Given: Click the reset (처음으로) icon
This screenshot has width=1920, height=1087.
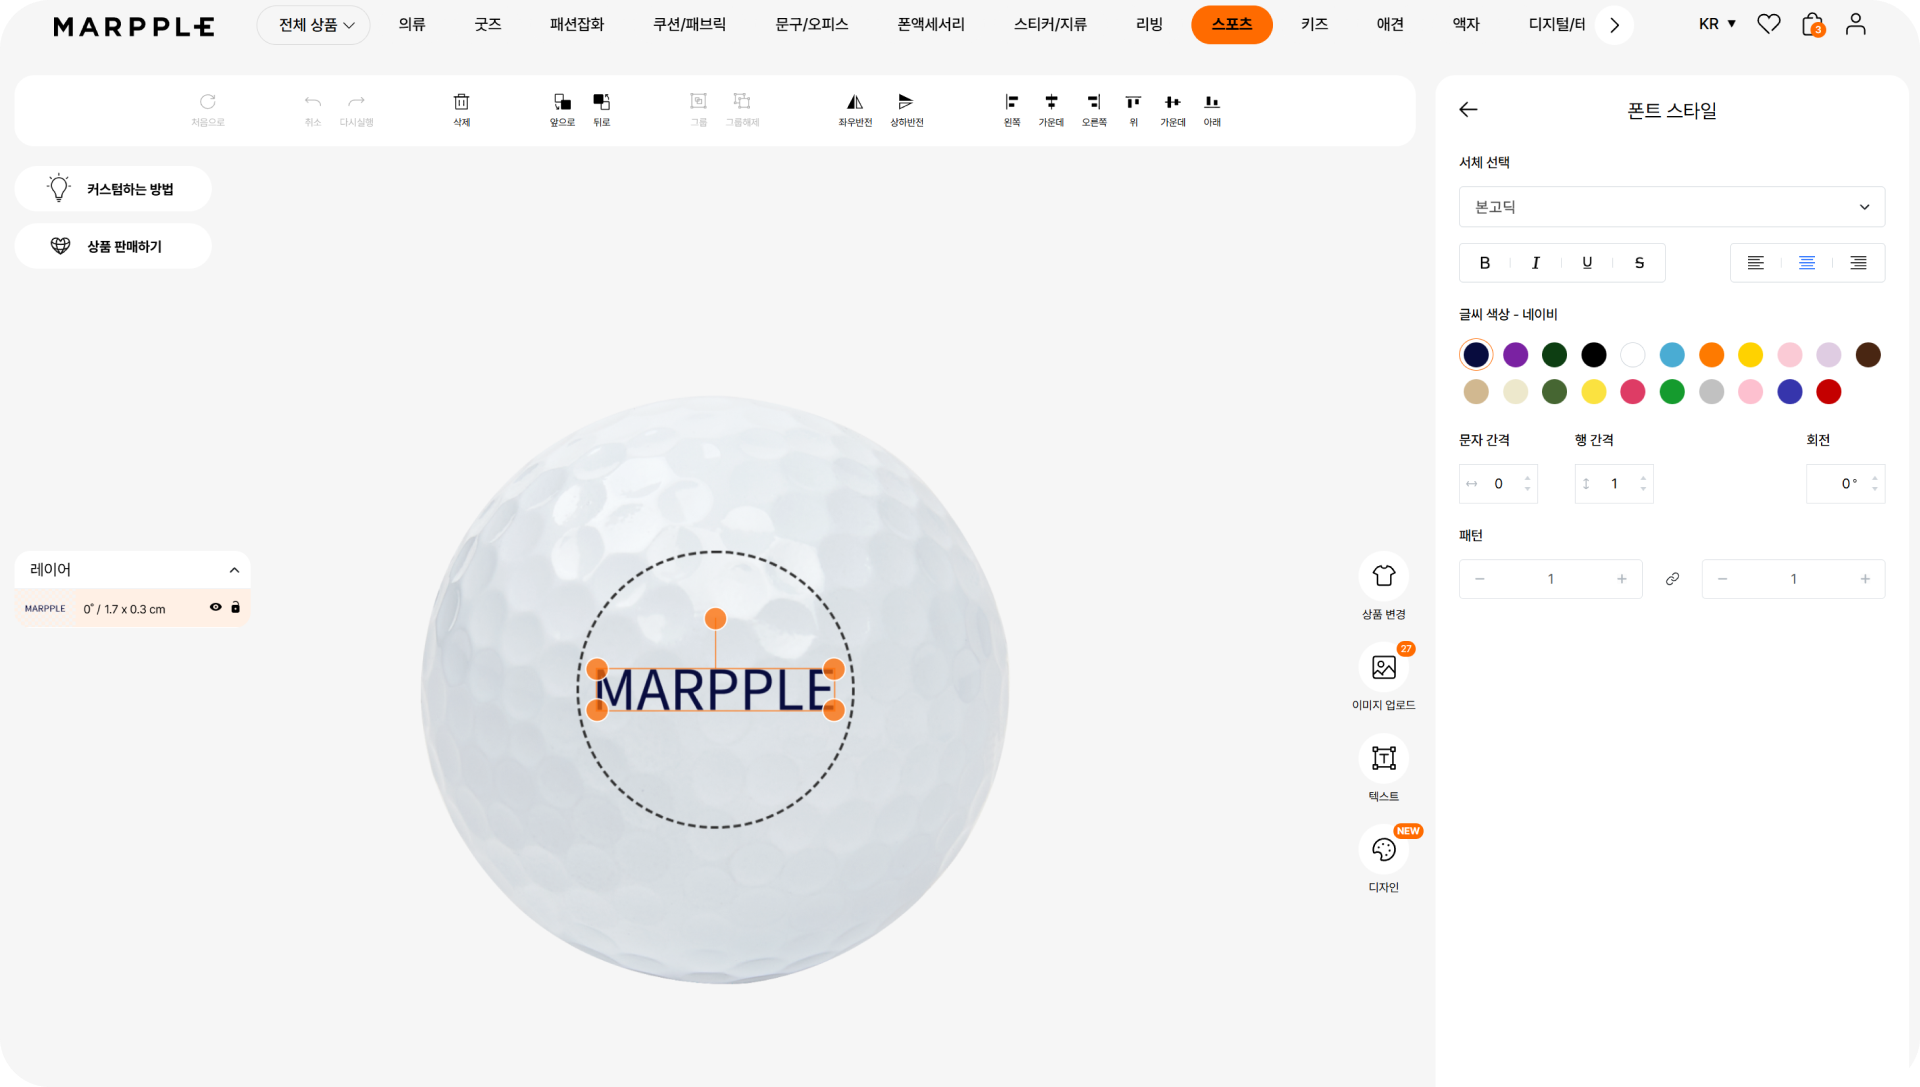Looking at the screenshot, I should pyautogui.click(x=208, y=102).
